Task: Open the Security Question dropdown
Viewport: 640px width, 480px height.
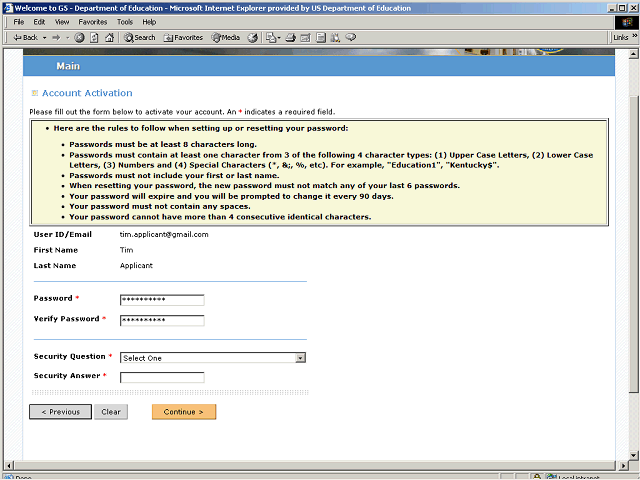Action: pyautogui.click(x=213, y=358)
